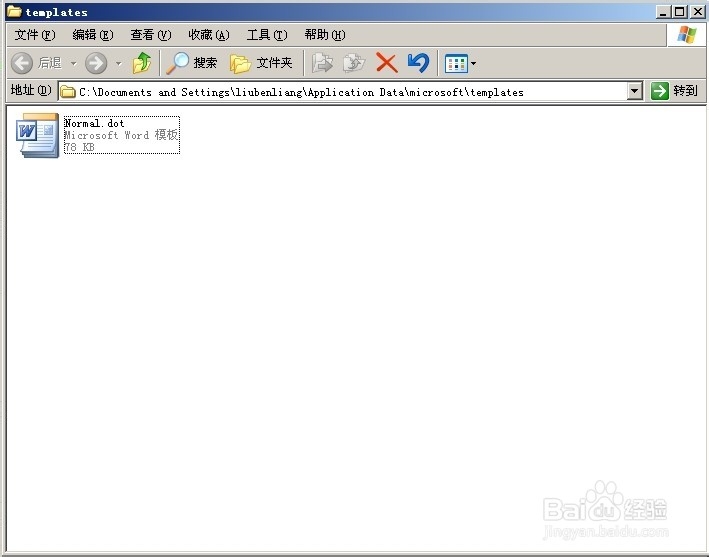This screenshot has width=709, height=557.
Task: Open the Favorites (收藏) menu
Action: click(x=208, y=35)
